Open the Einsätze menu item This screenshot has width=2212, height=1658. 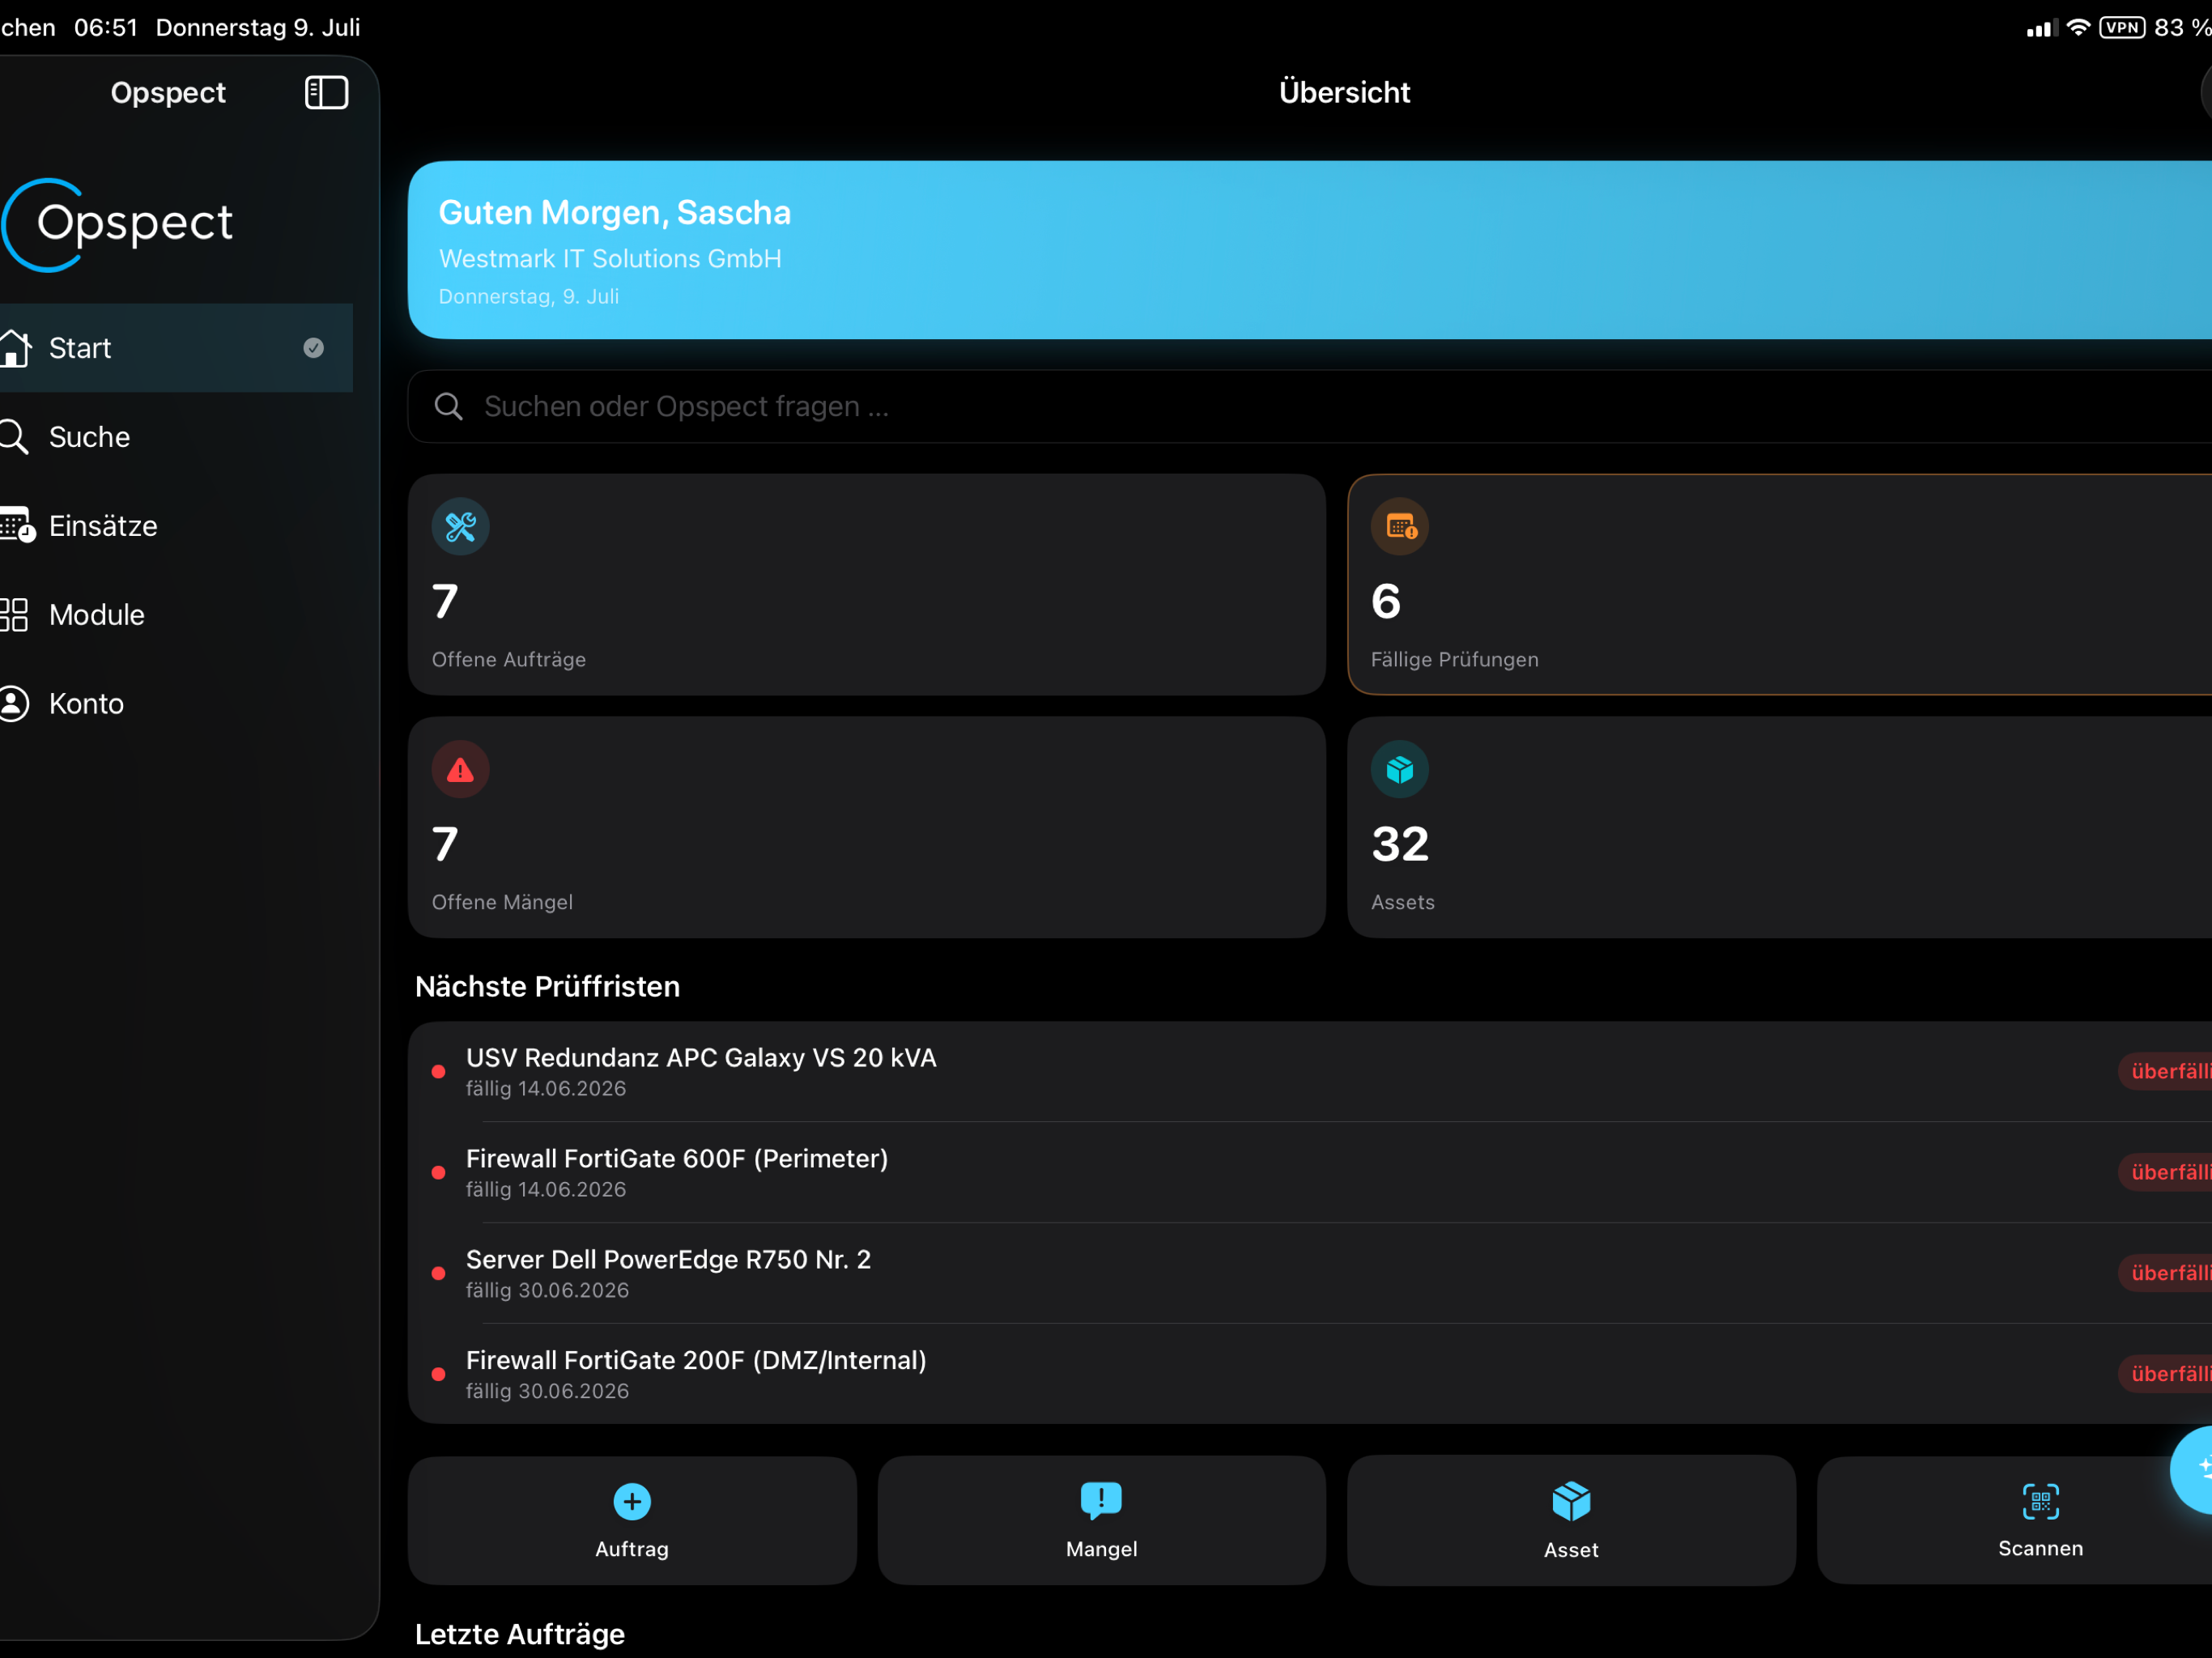176,526
